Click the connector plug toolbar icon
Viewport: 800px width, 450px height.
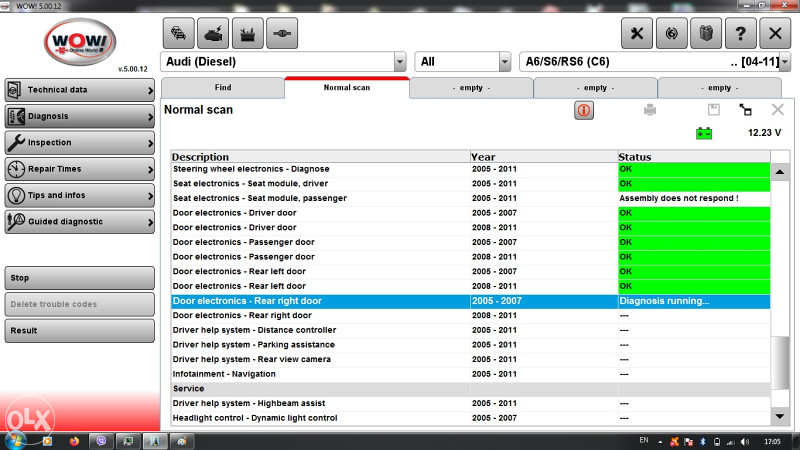point(284,32)
